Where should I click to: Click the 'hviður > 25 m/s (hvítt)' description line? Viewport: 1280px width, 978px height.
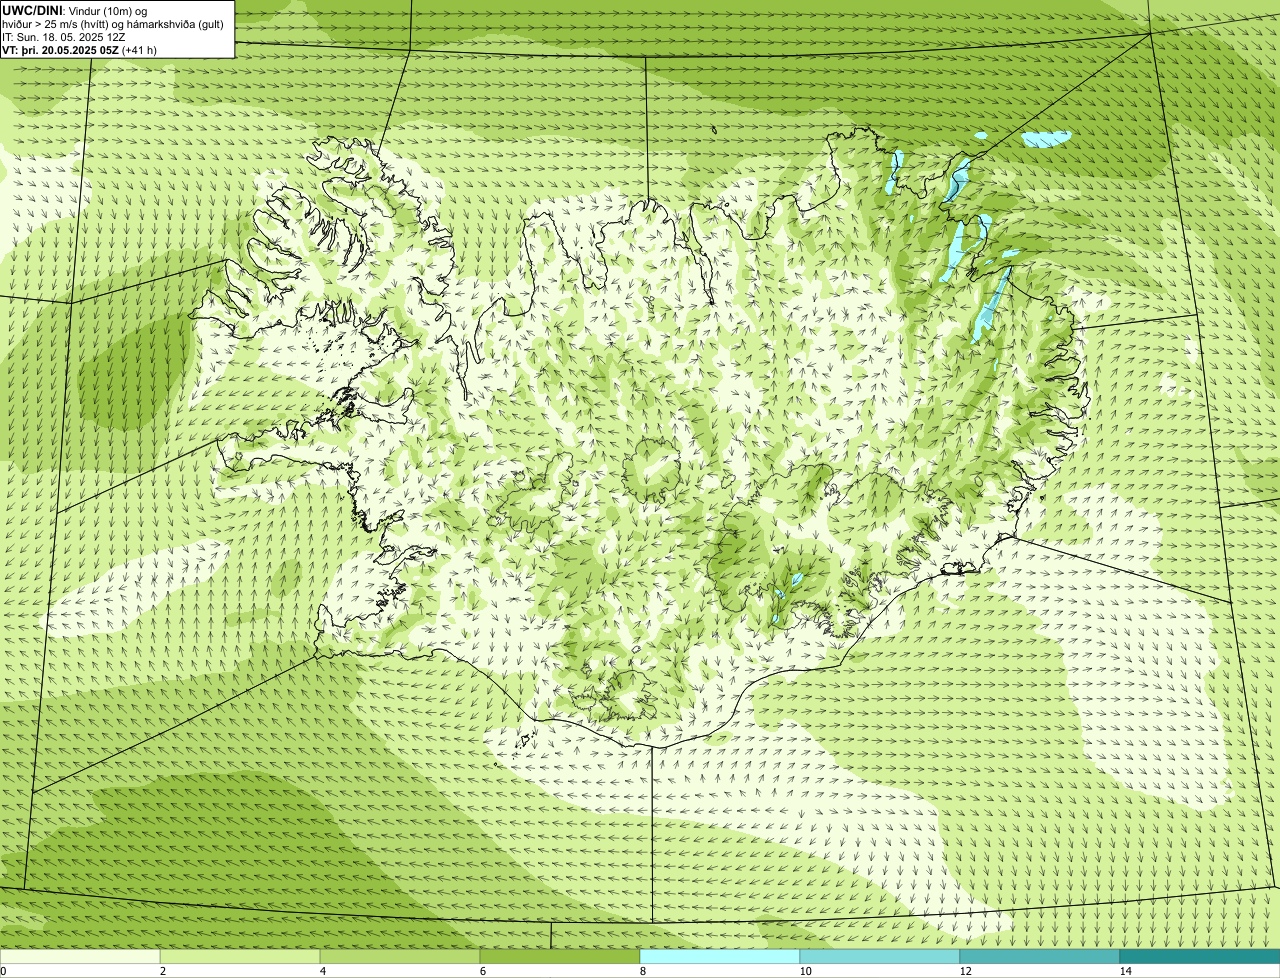click(113, 24)
